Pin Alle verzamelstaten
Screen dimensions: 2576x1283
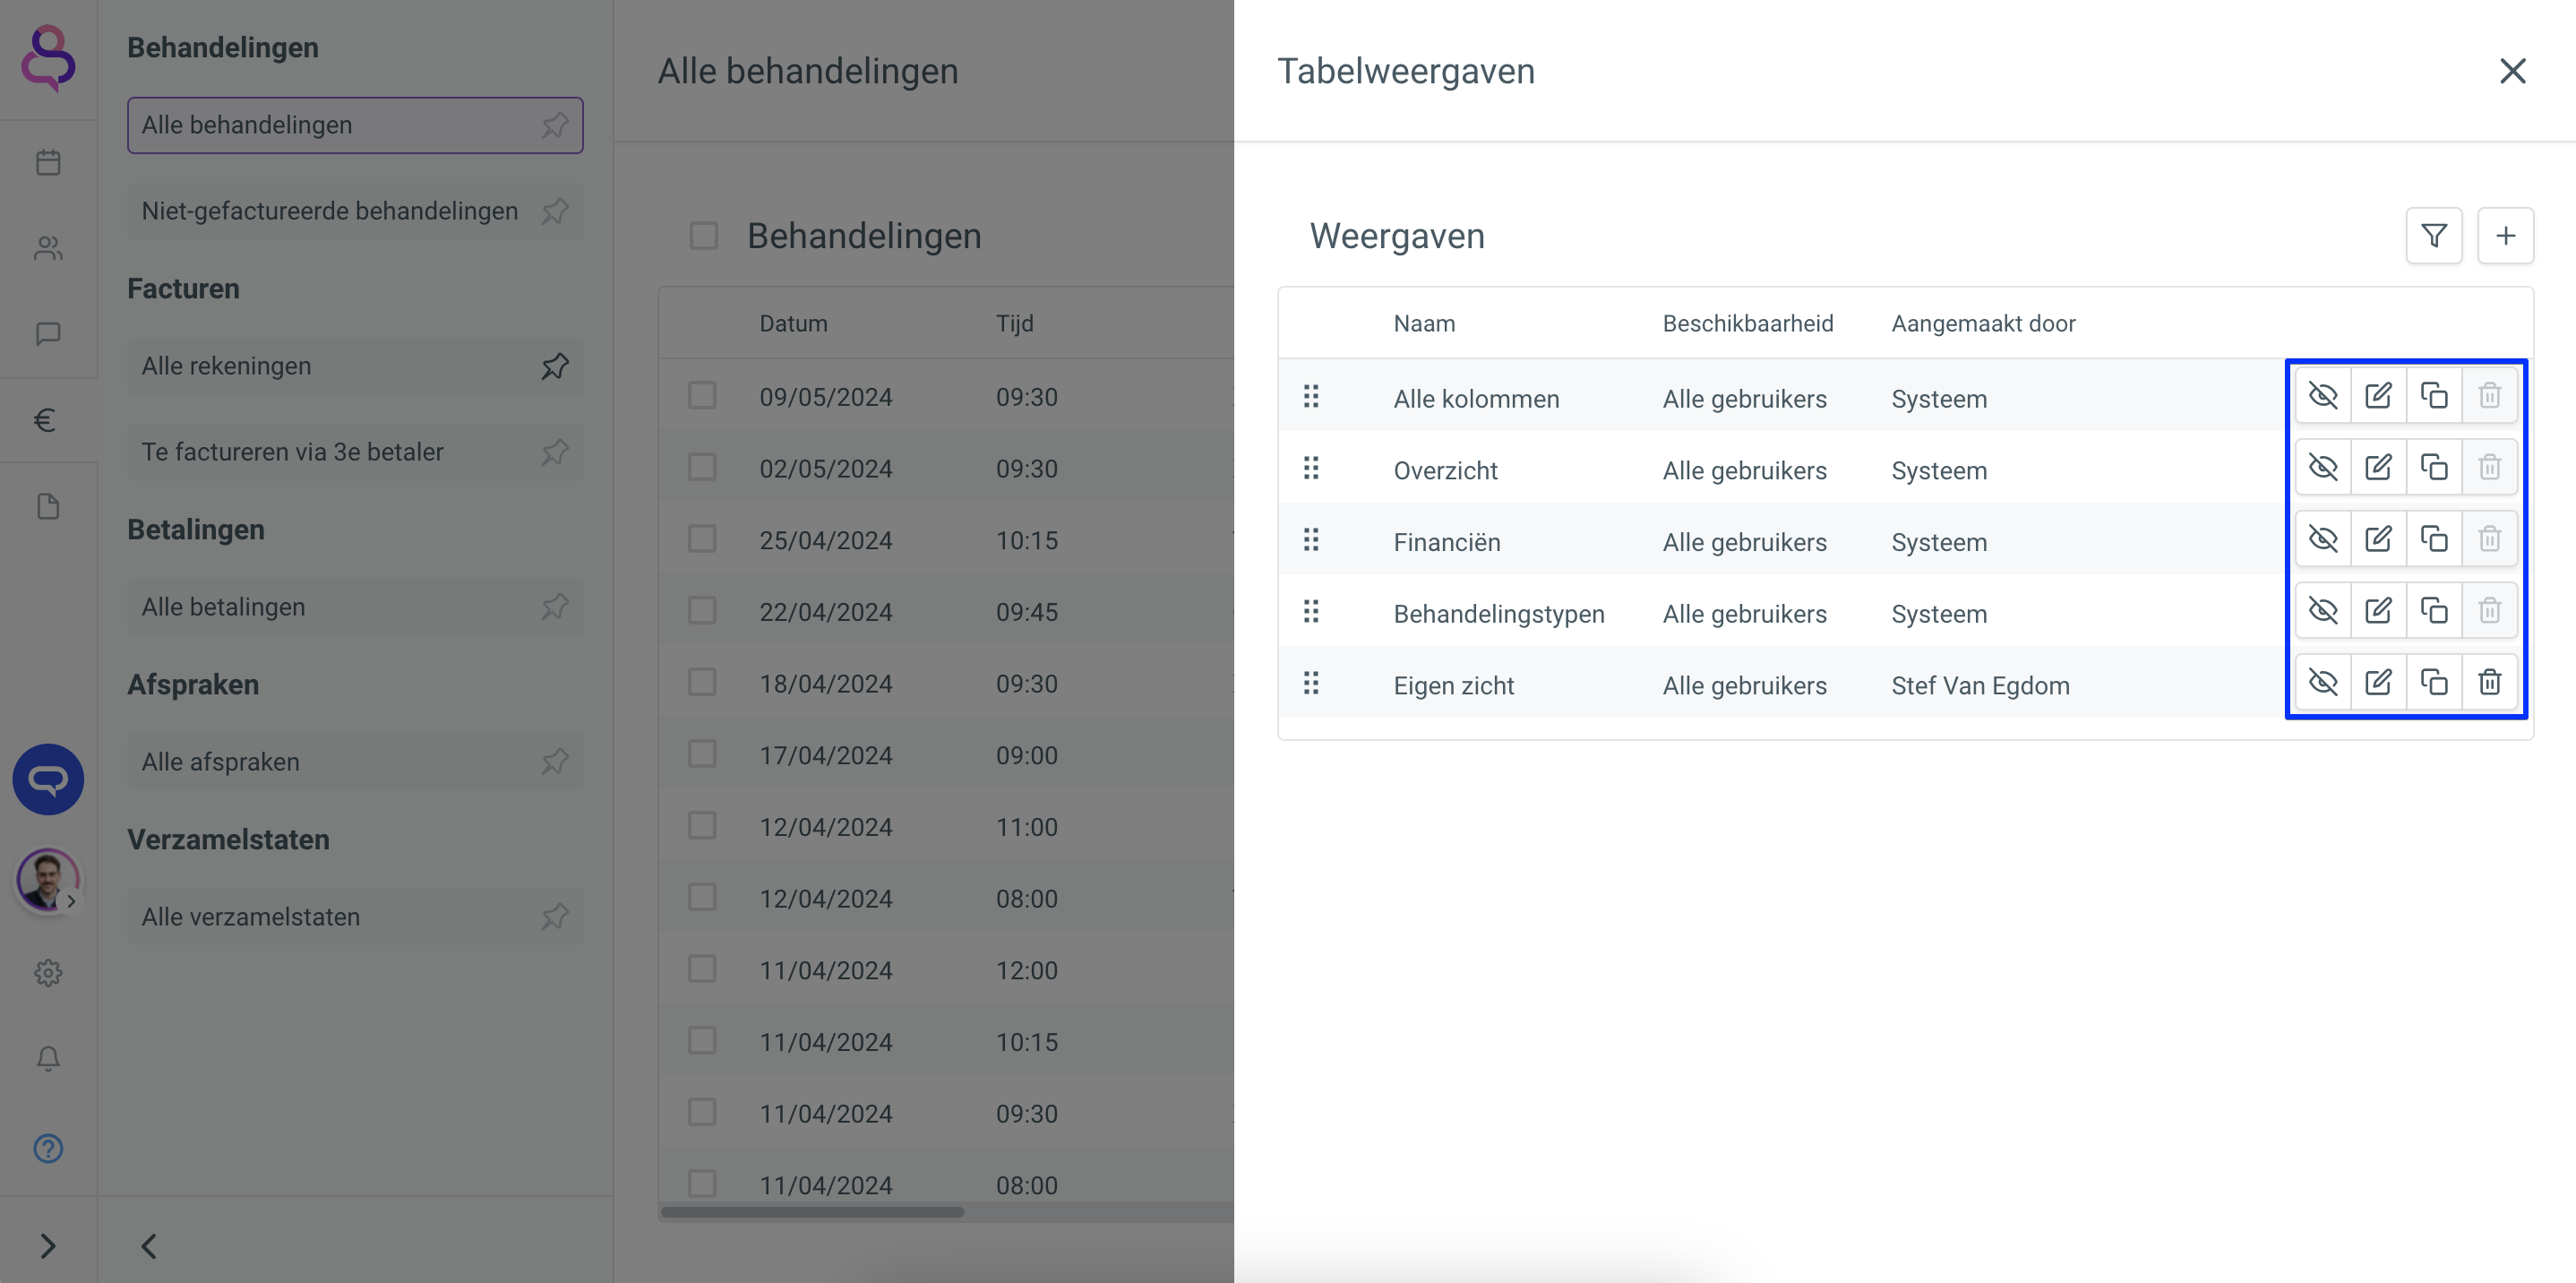pos(555,917)
